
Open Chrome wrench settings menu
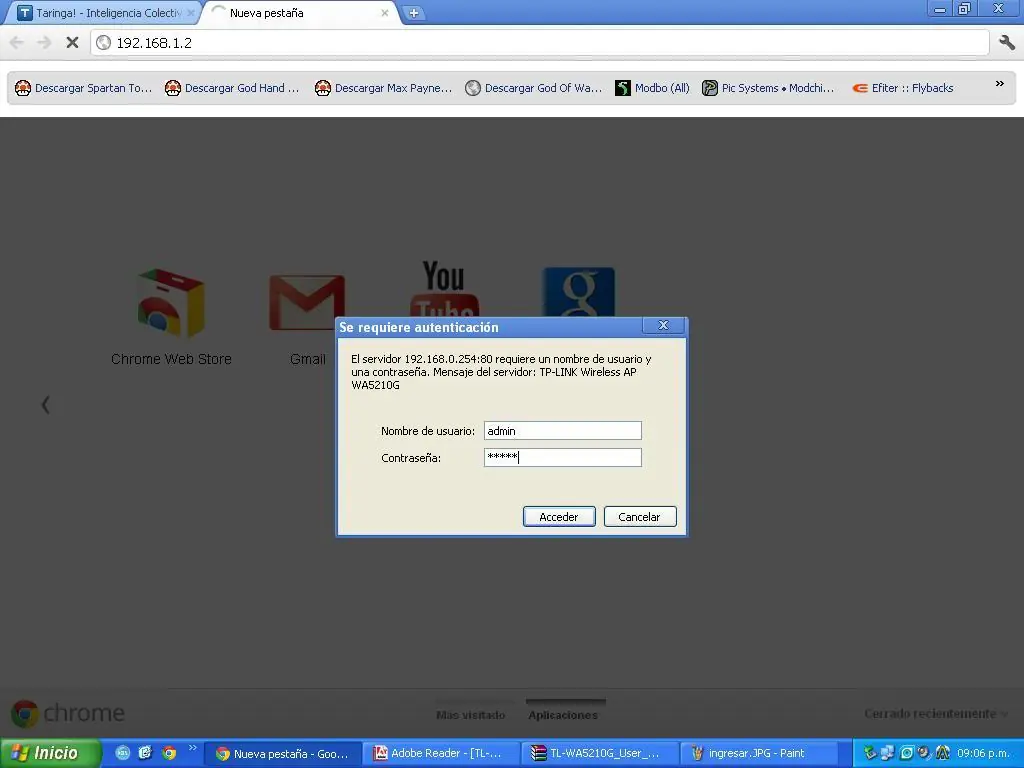coord(1006,43)
